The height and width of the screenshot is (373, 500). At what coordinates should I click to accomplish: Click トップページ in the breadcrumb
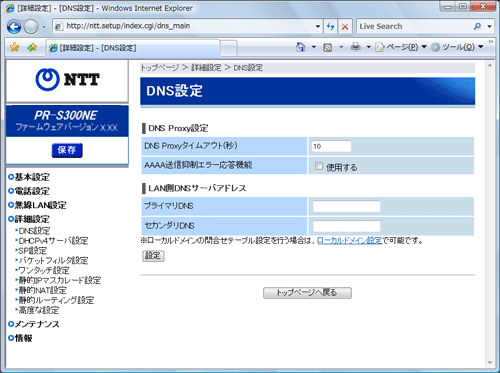coord(160,68)
